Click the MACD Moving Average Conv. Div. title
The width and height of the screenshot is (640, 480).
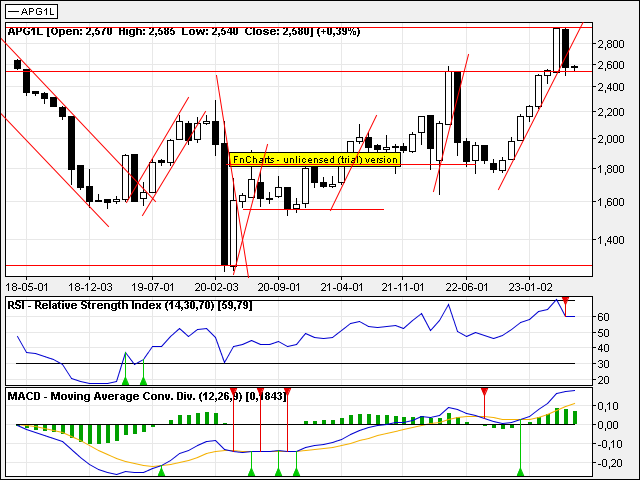tap(147, 396)
